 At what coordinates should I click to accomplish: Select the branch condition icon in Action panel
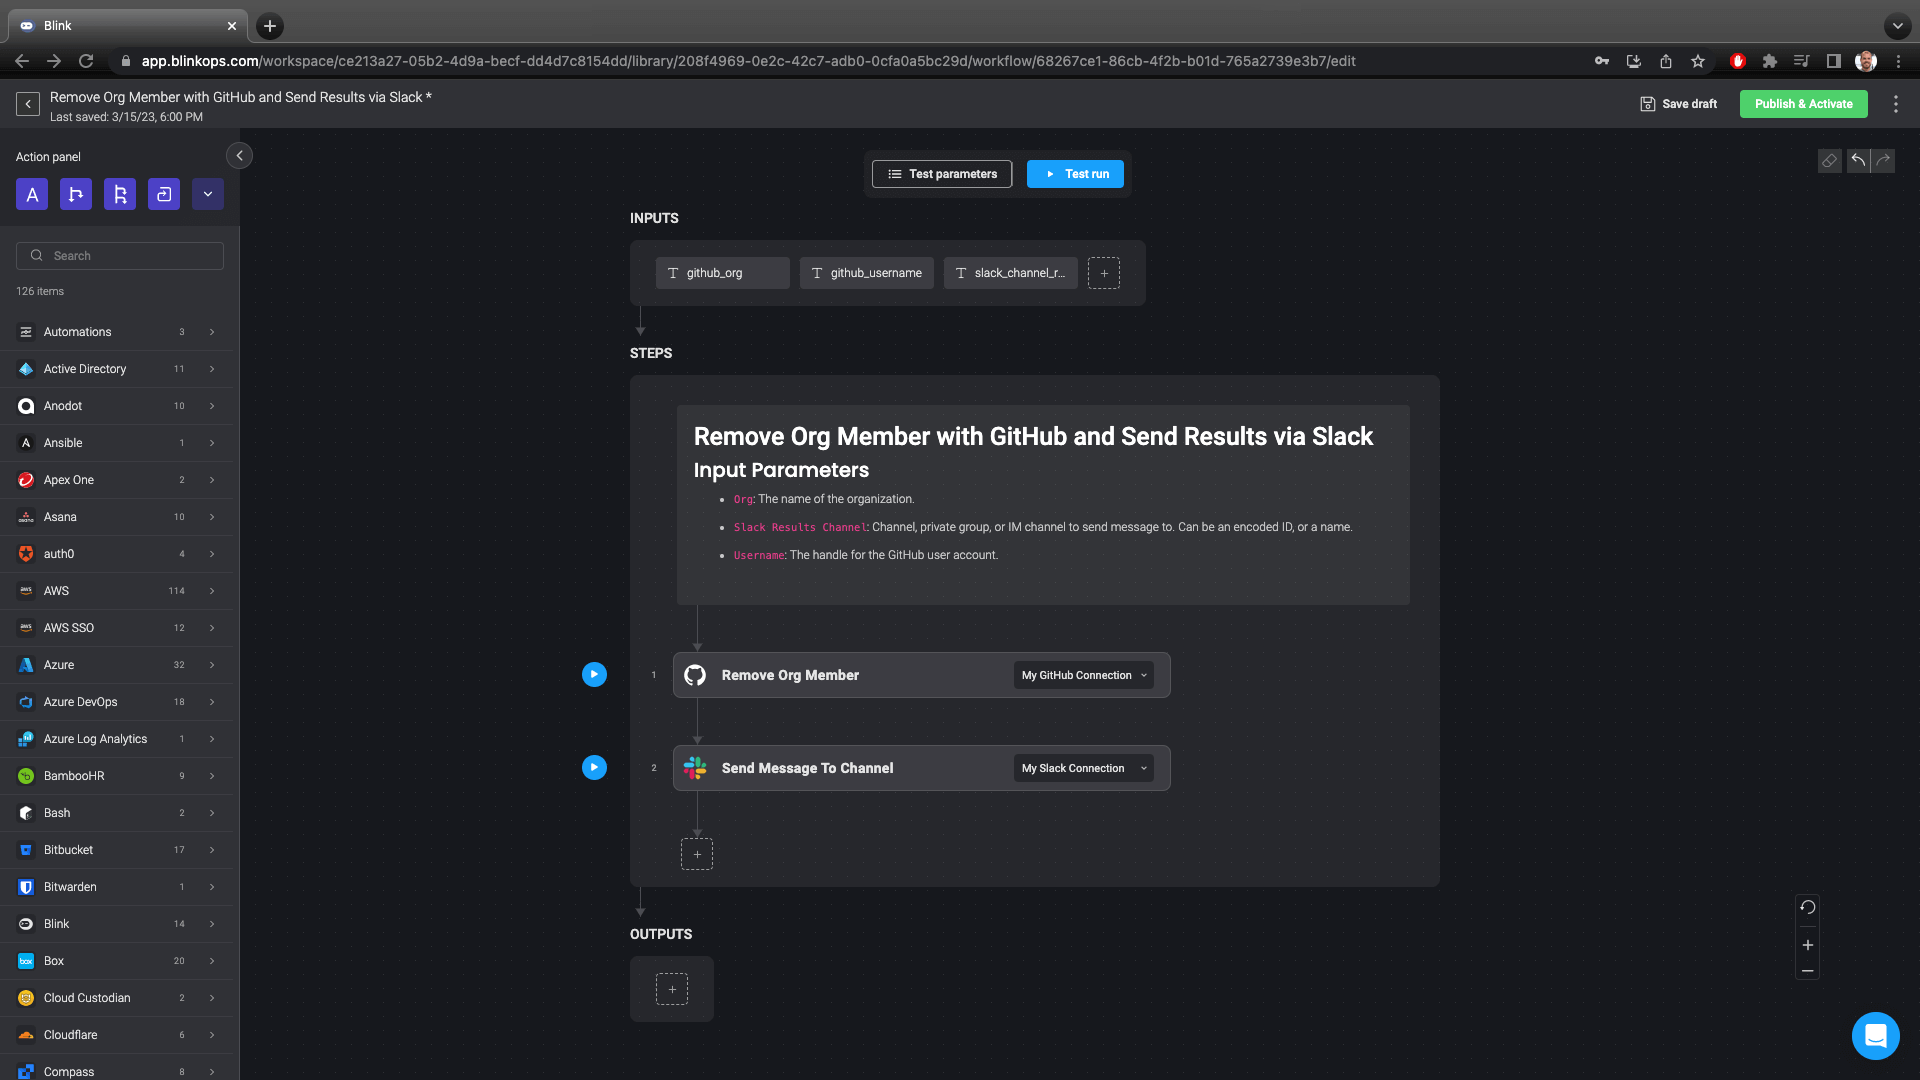76,194
